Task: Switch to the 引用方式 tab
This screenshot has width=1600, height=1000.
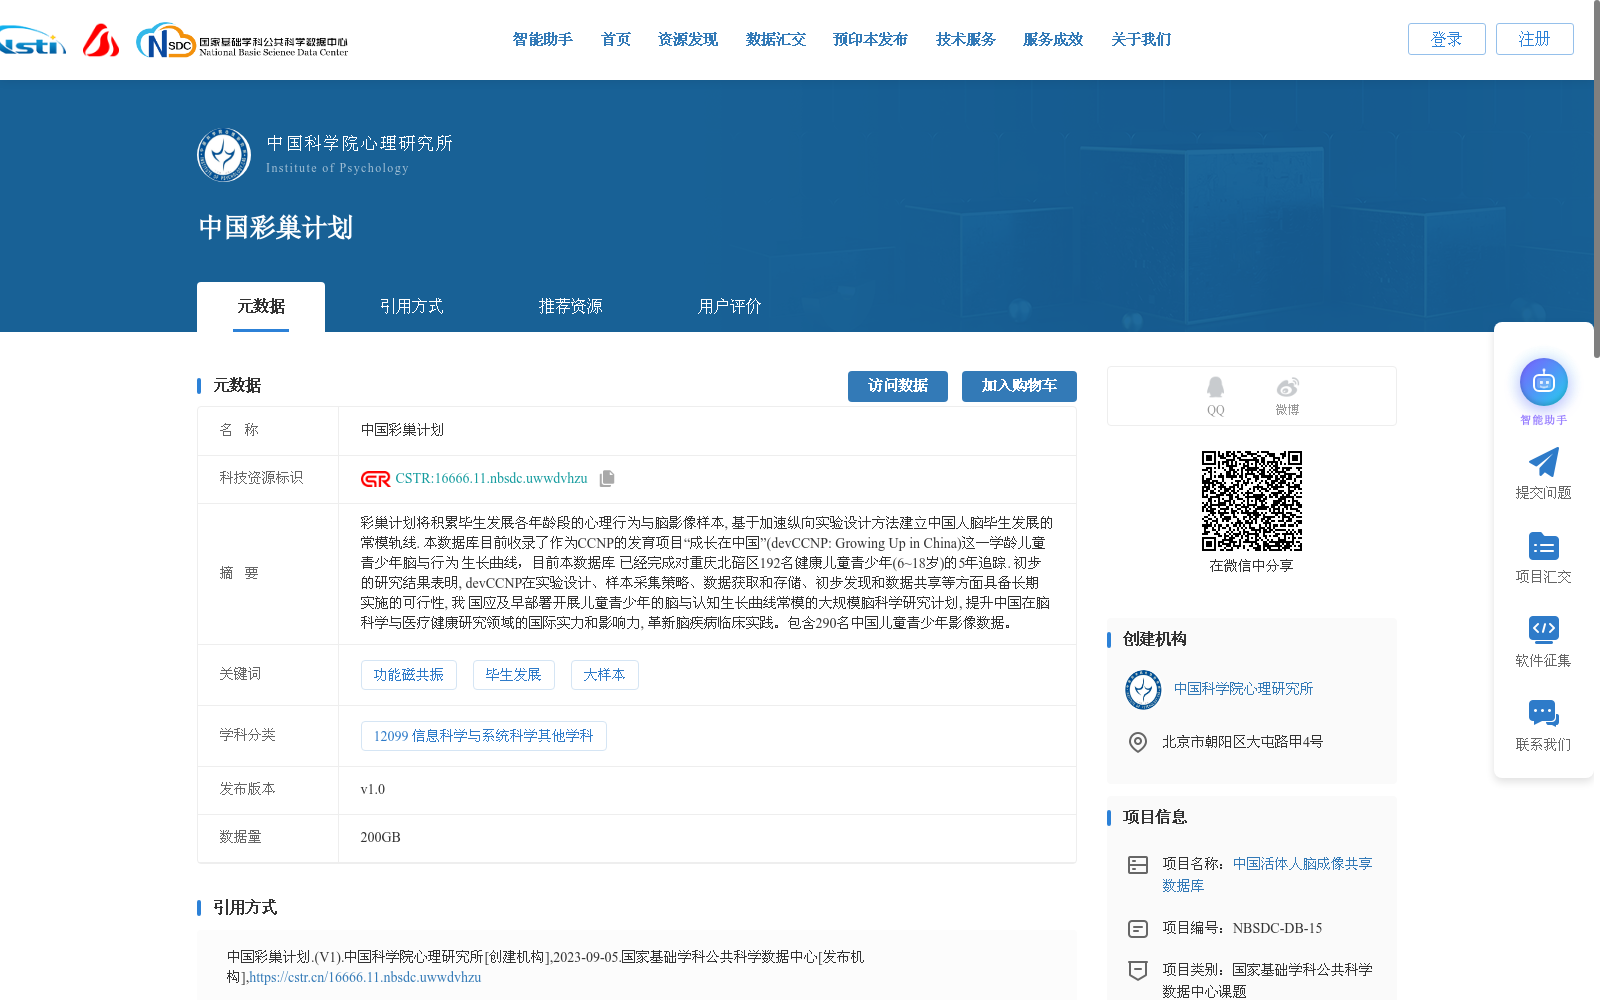Action: tap(412, 307)
